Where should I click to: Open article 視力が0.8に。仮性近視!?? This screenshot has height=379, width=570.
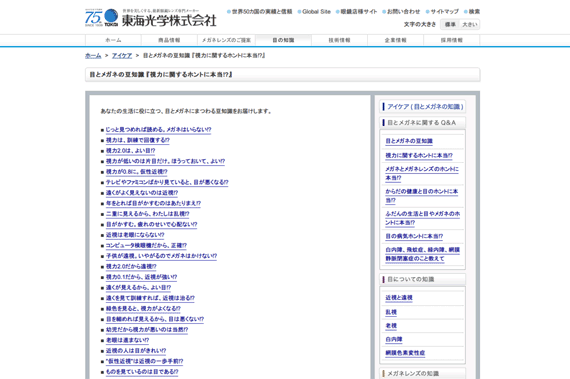point(137,172)
